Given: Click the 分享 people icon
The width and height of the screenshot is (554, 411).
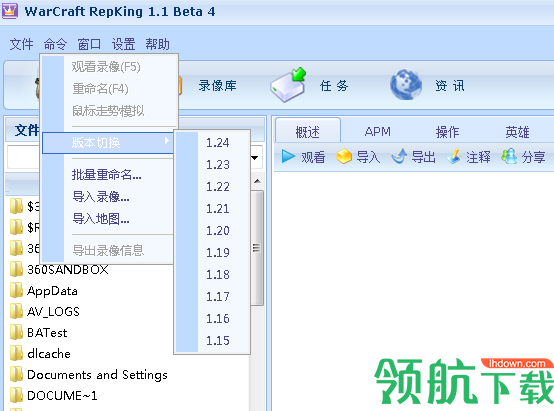Looking at the screenshot, I should [x=509, y=156].
